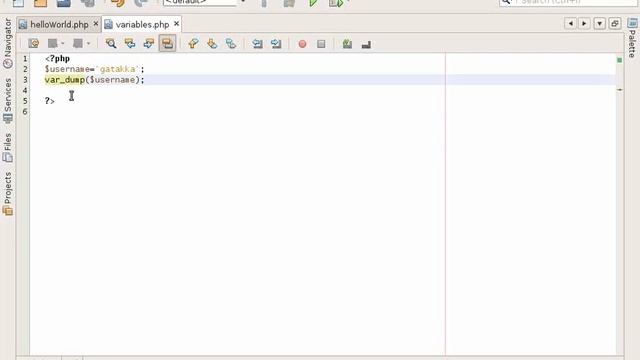Open the project configuration combo box

203,3
